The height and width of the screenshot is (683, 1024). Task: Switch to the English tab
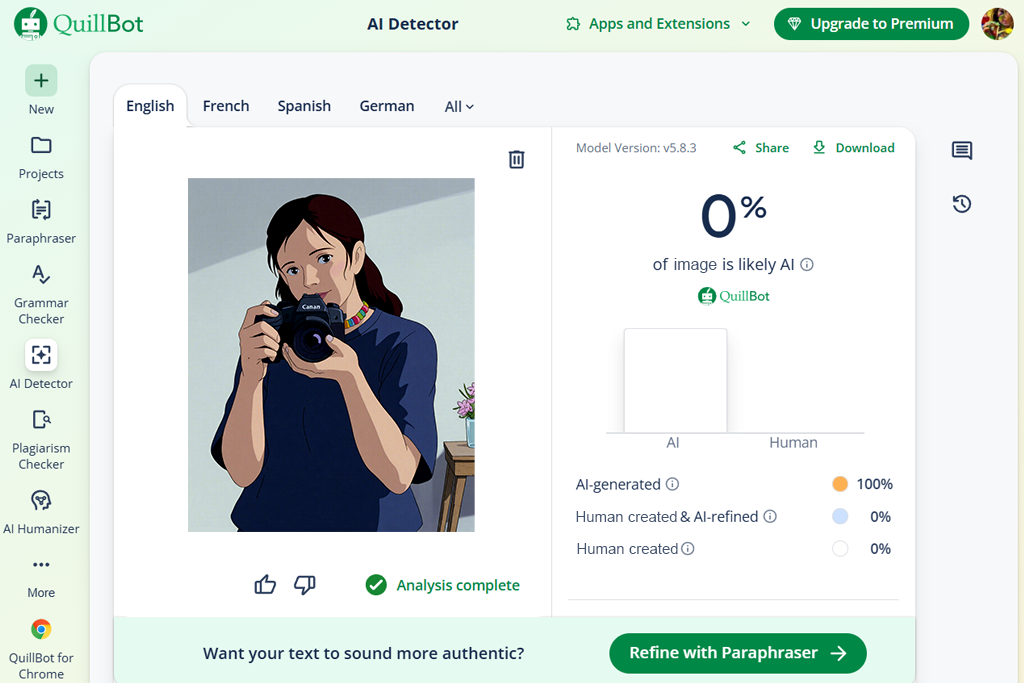pos(150,106)
